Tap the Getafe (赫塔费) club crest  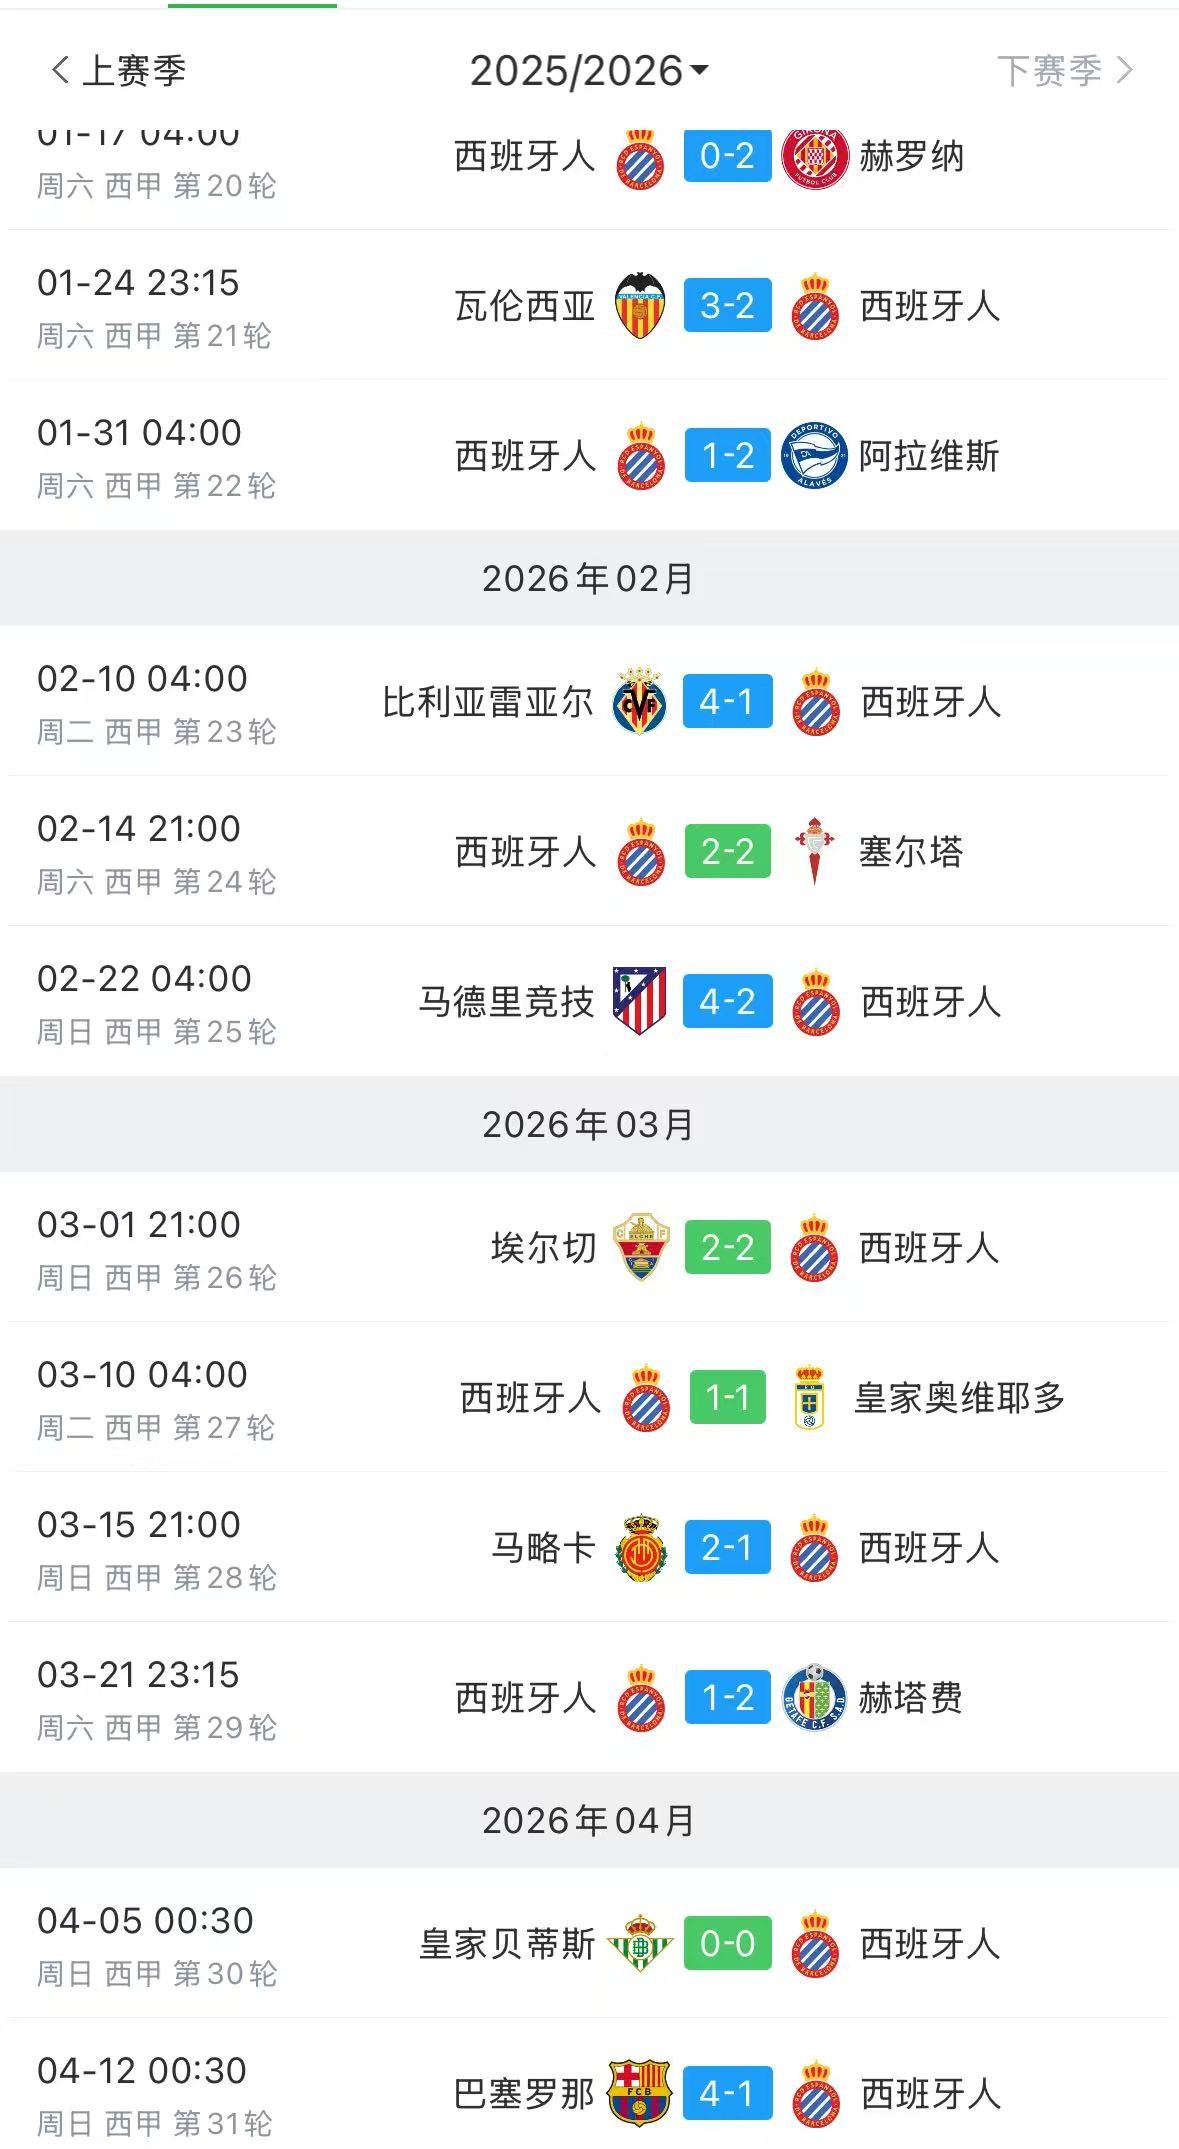pyautogui.click(x=814, y=1697)
